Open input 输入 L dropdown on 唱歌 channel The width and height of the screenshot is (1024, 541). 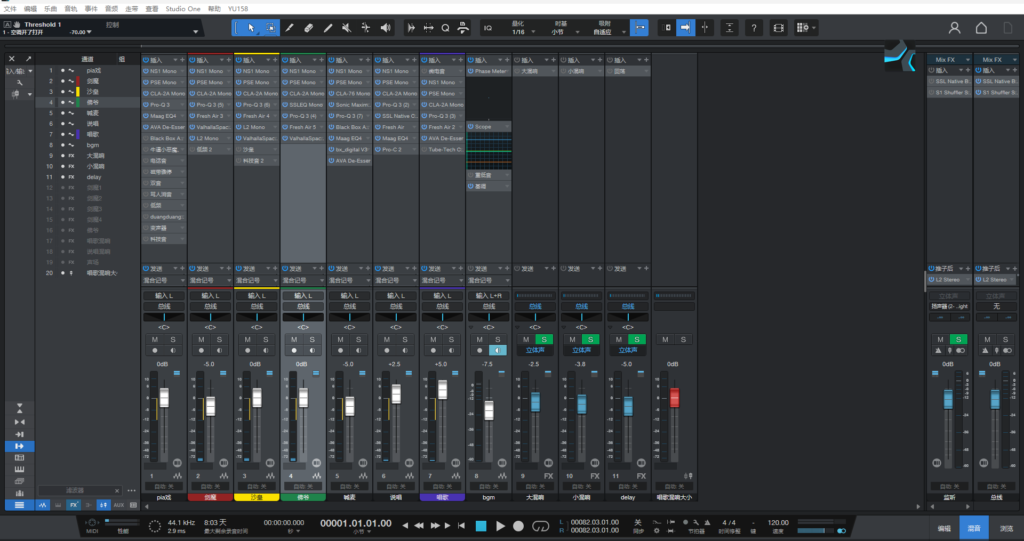click(x=441, y=296)
